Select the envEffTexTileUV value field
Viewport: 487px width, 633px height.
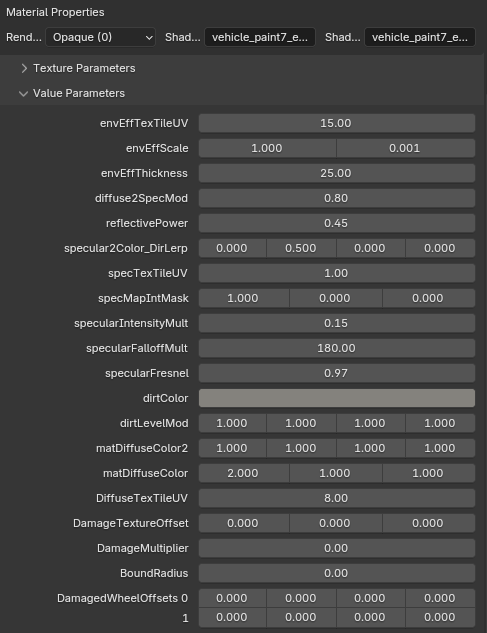pyautogui.click(x=337, y=123)
